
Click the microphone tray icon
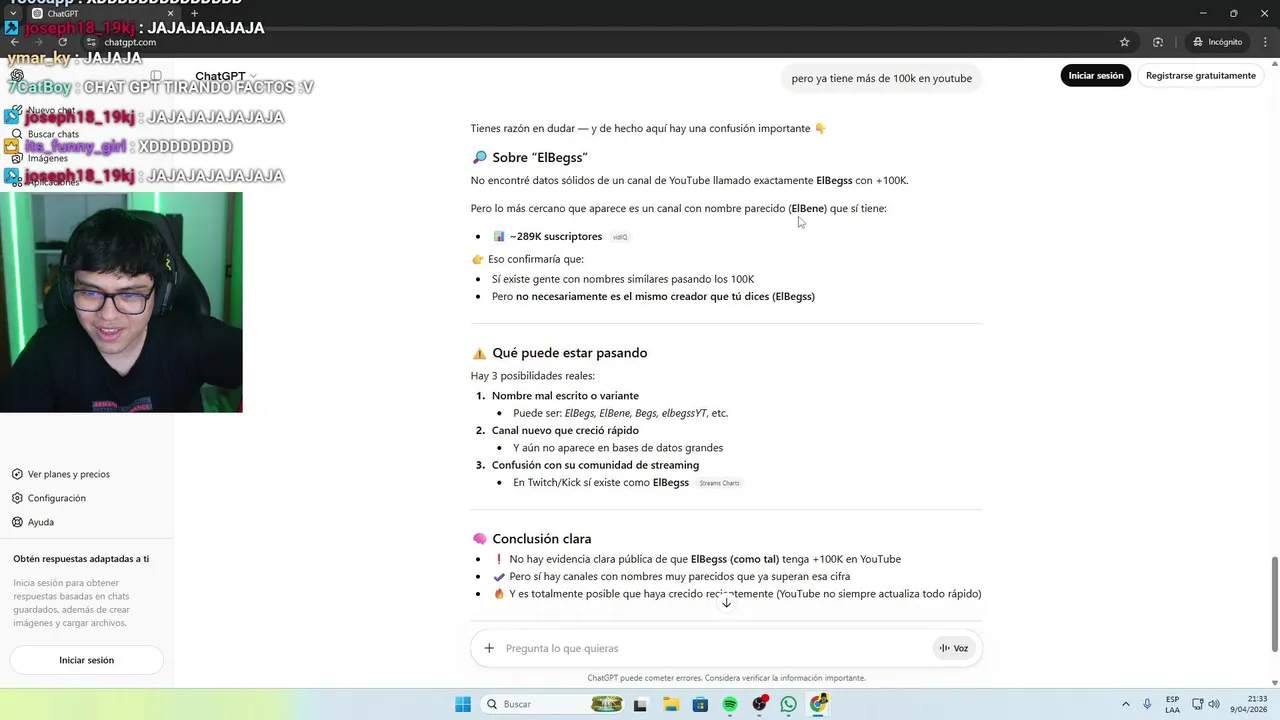1147,704
